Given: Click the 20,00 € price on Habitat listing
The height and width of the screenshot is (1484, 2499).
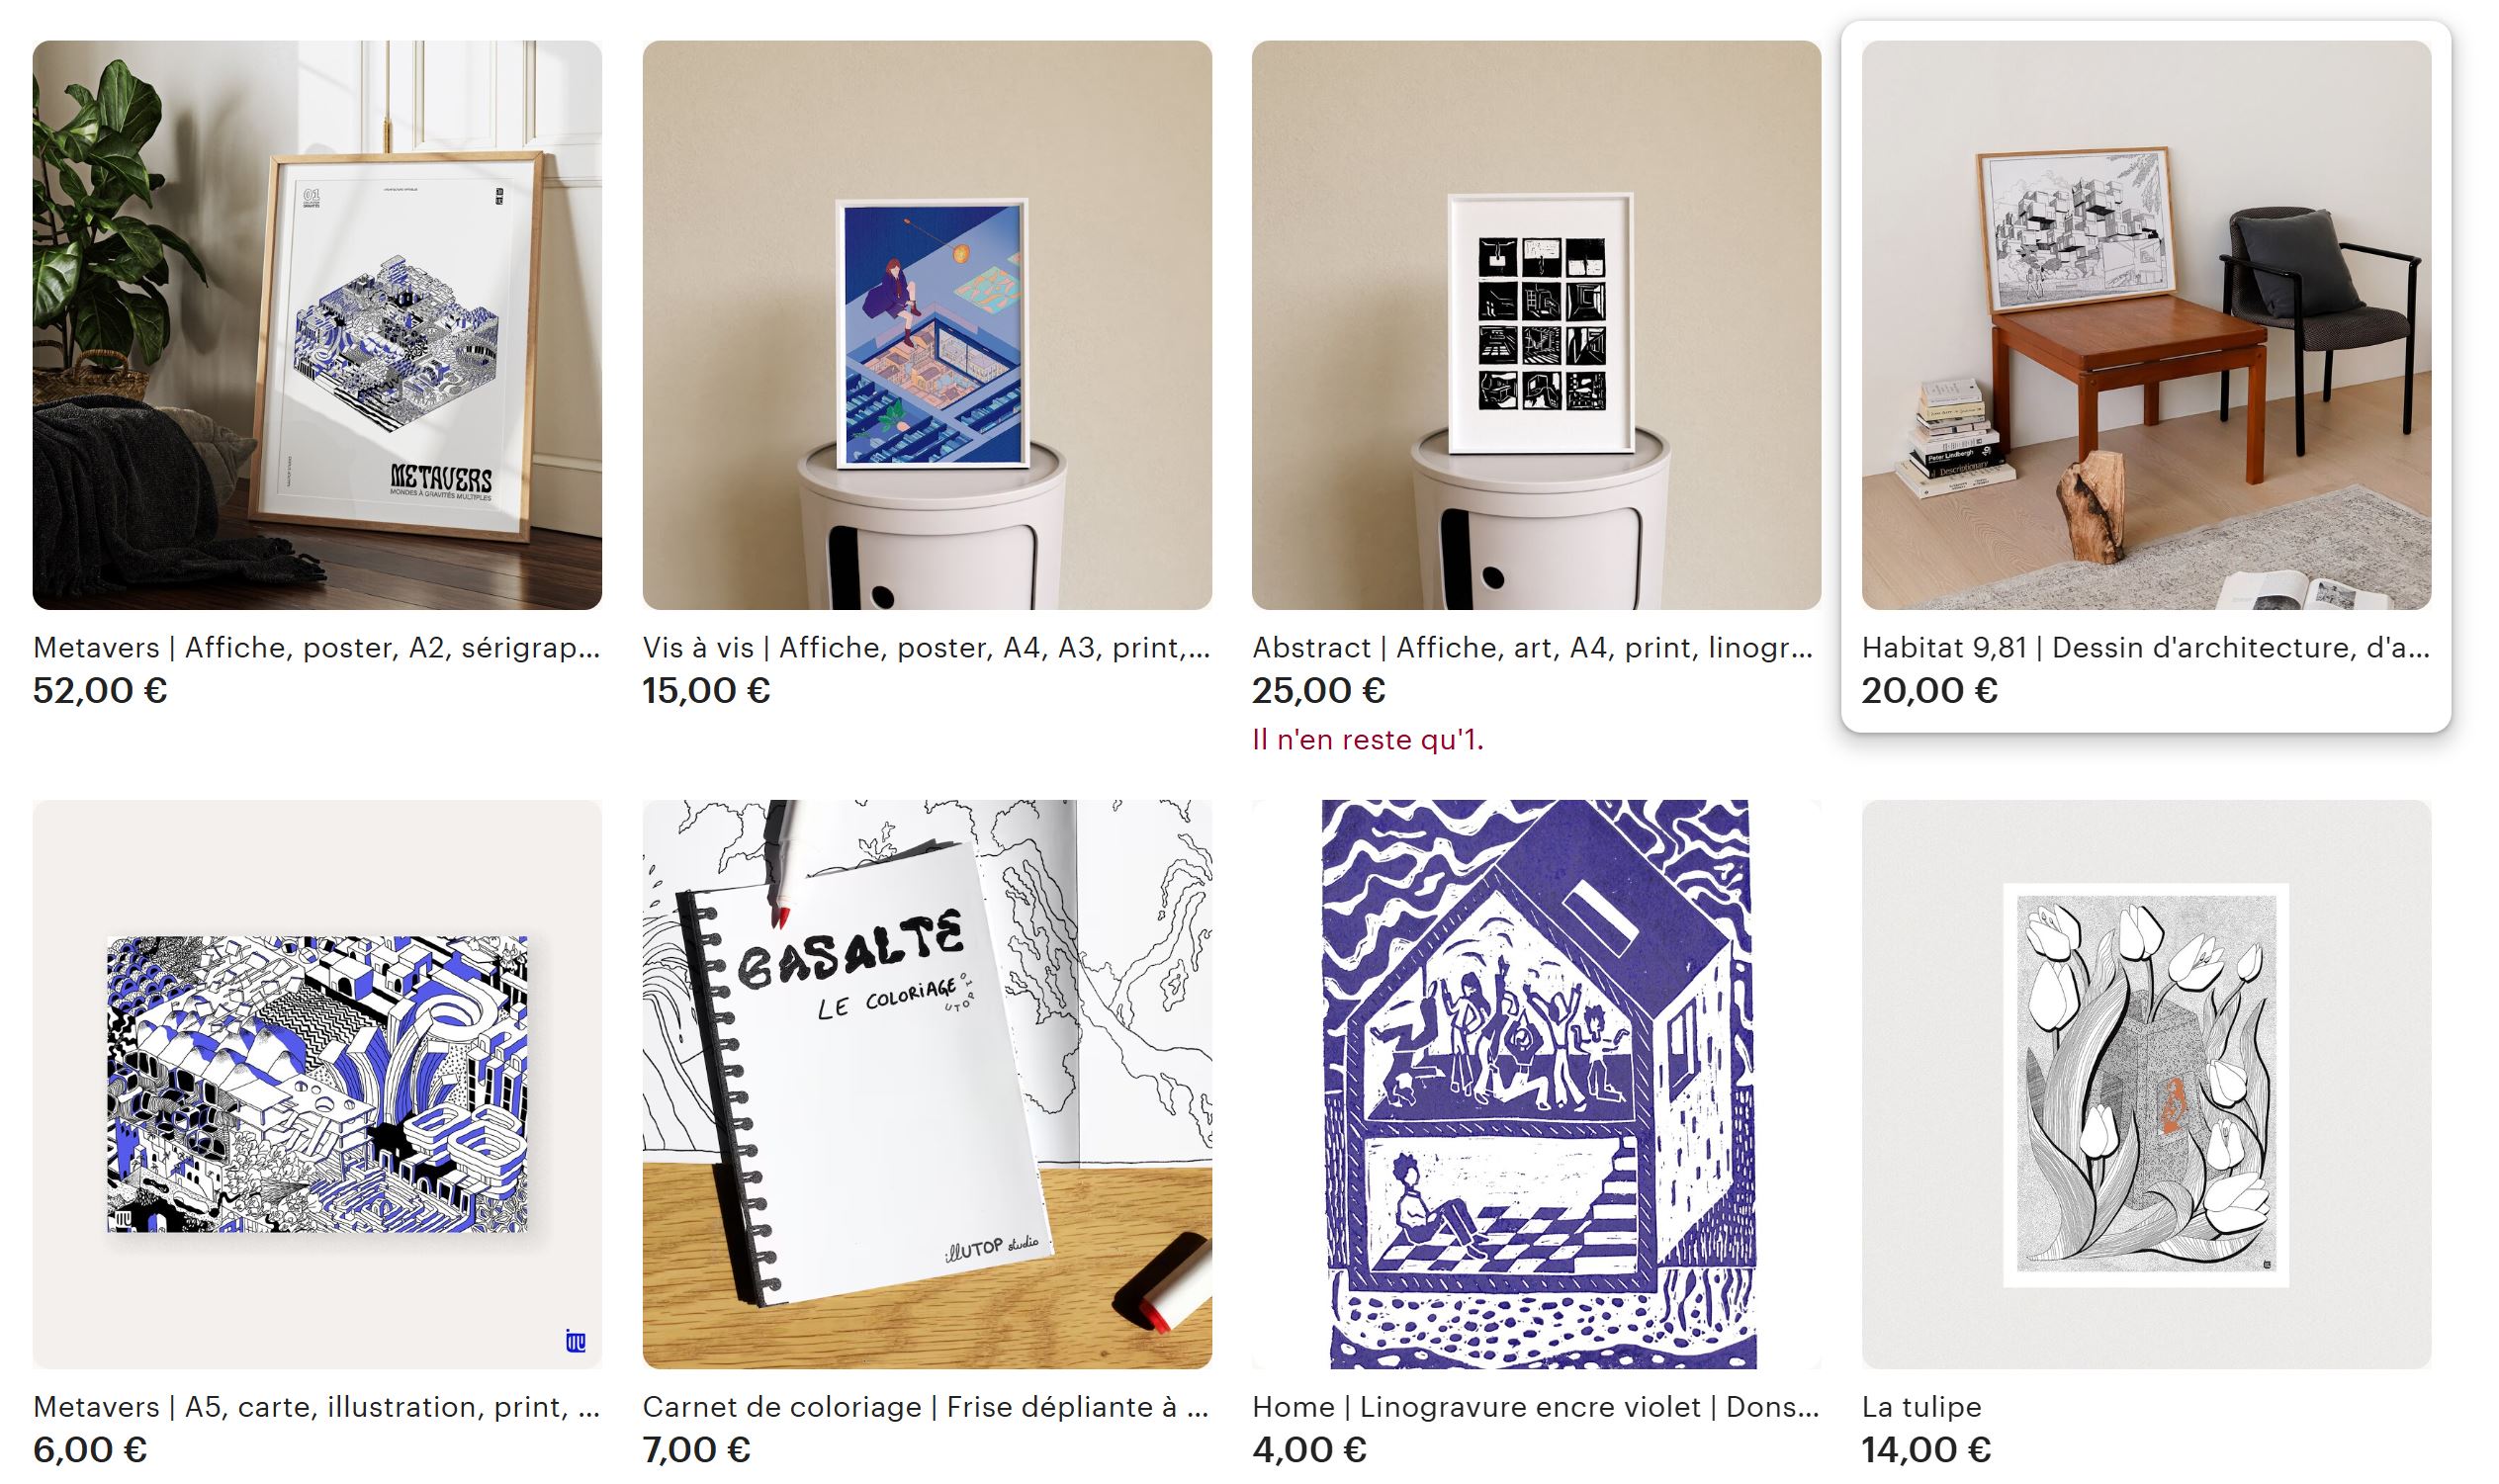Looking at the screenshot, I should tap(1930, 691).
